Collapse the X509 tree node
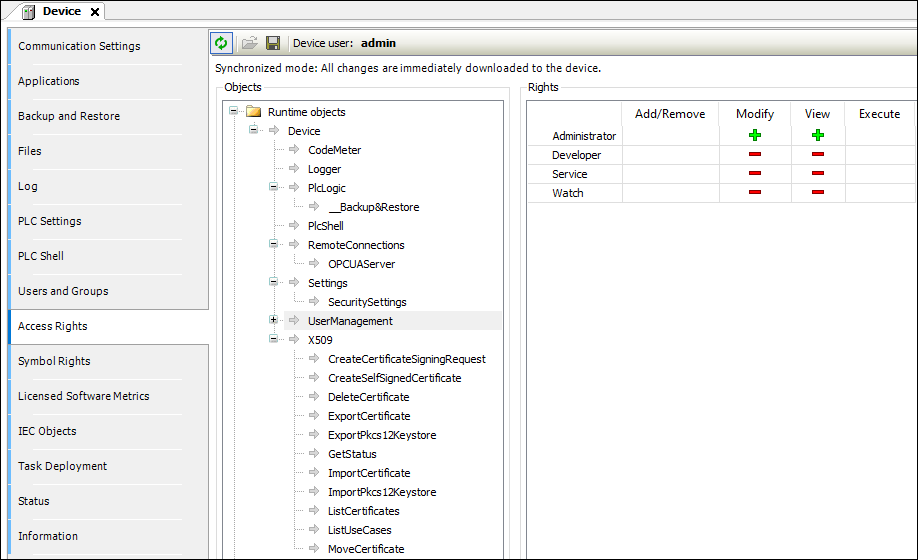Screen dimensions: 918x560 coord(273,340)
